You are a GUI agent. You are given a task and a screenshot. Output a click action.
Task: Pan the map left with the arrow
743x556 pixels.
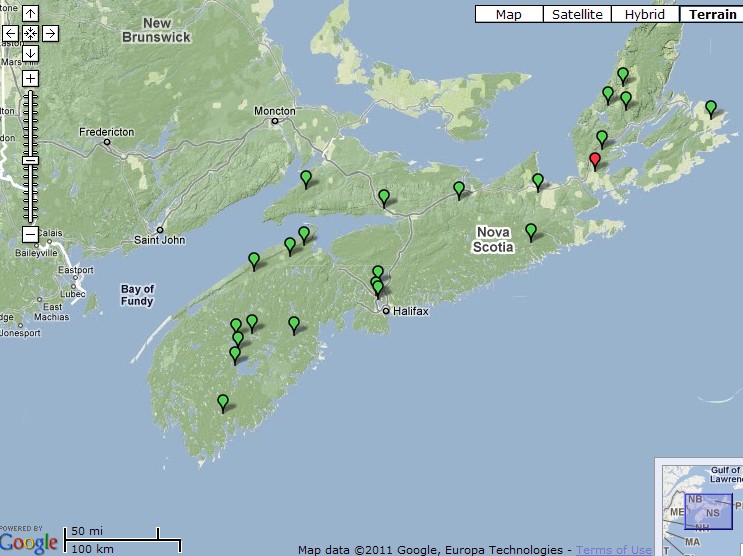pos(11,33)
